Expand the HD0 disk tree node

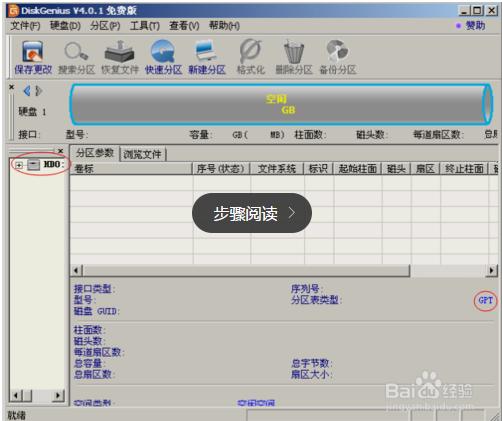[x=19, y=165]
